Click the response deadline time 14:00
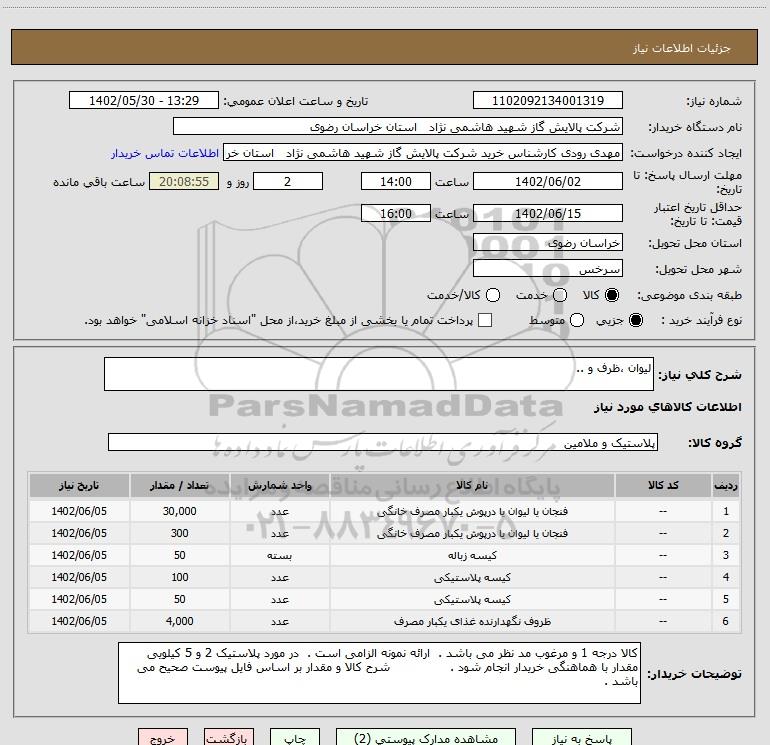 click(x=396, y=181)
